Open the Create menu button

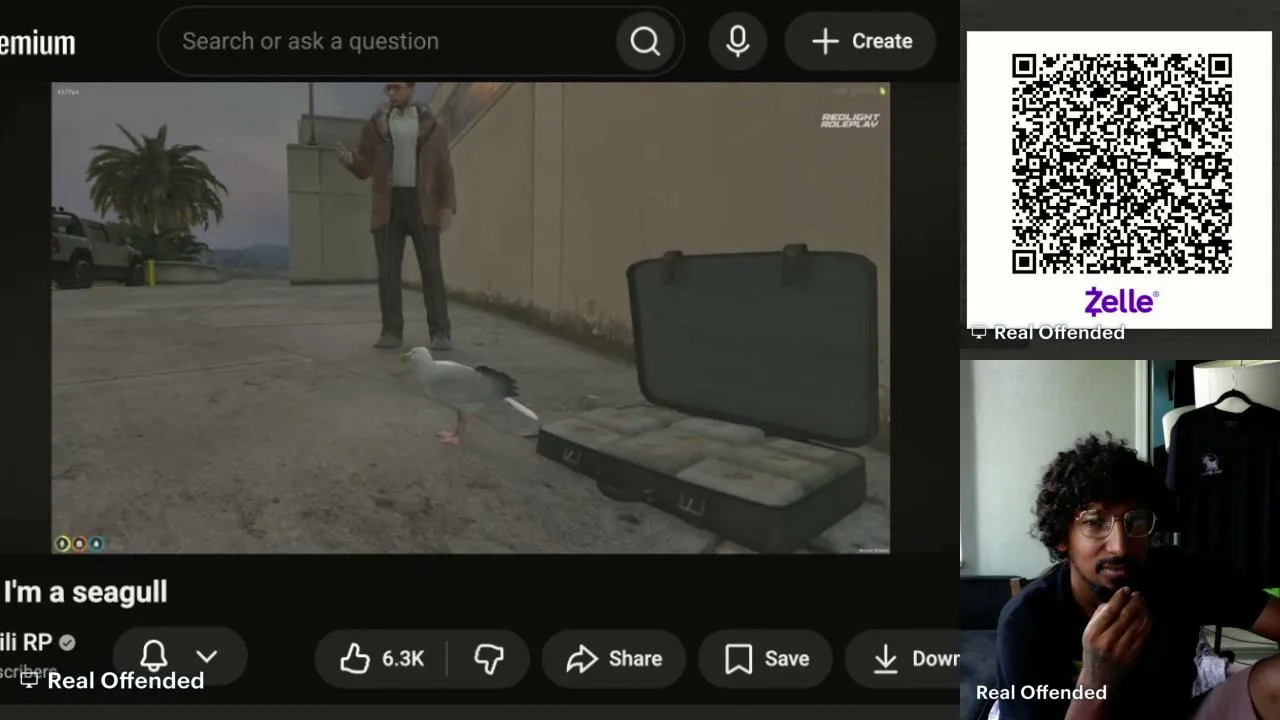coord(861,41)
